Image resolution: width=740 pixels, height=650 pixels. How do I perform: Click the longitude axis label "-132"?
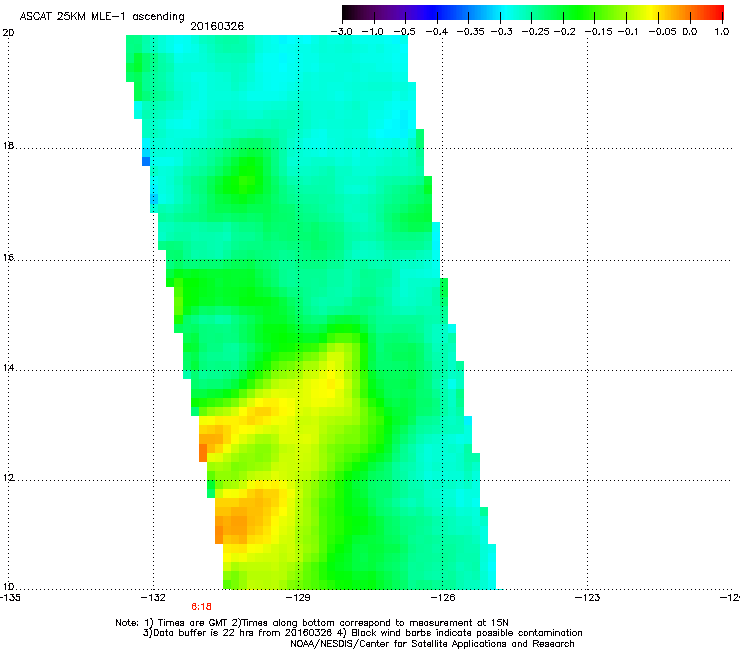tap(153, 598)
